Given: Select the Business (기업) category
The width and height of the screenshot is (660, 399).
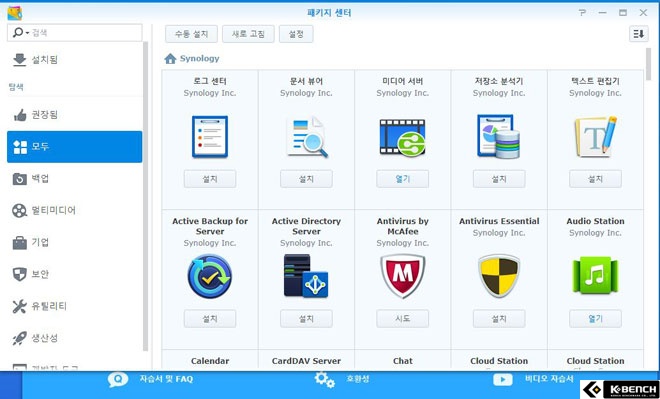Looking at the screenshot, I should click(75, 242).
